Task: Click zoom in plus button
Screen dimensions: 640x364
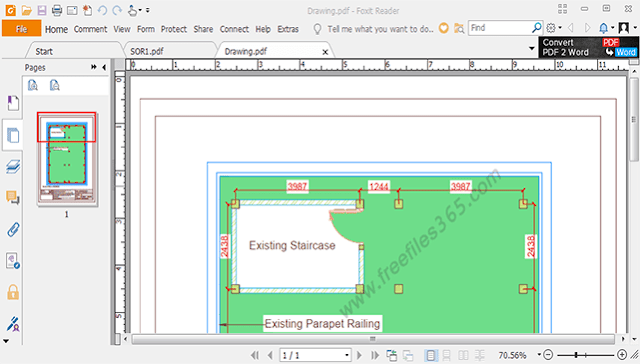Action: pos(622,355)
